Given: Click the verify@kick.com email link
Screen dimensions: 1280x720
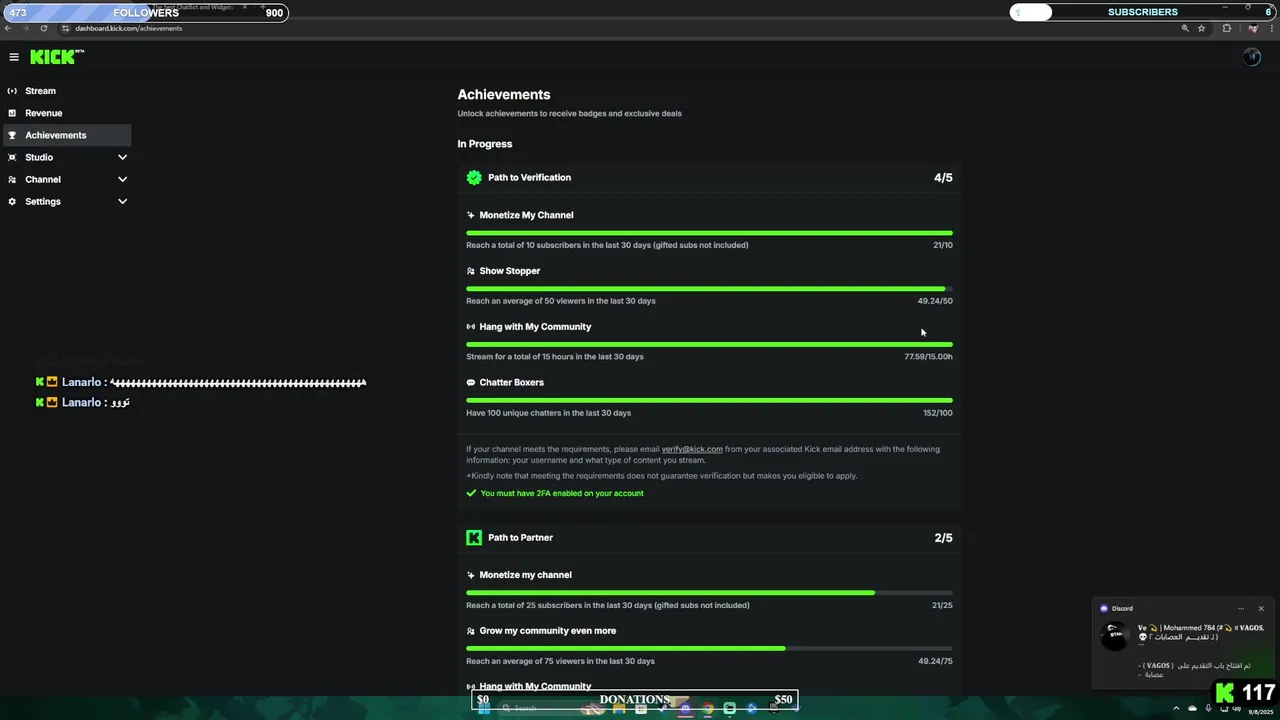Looking at the screenshot, I should [x=692, y=449].
